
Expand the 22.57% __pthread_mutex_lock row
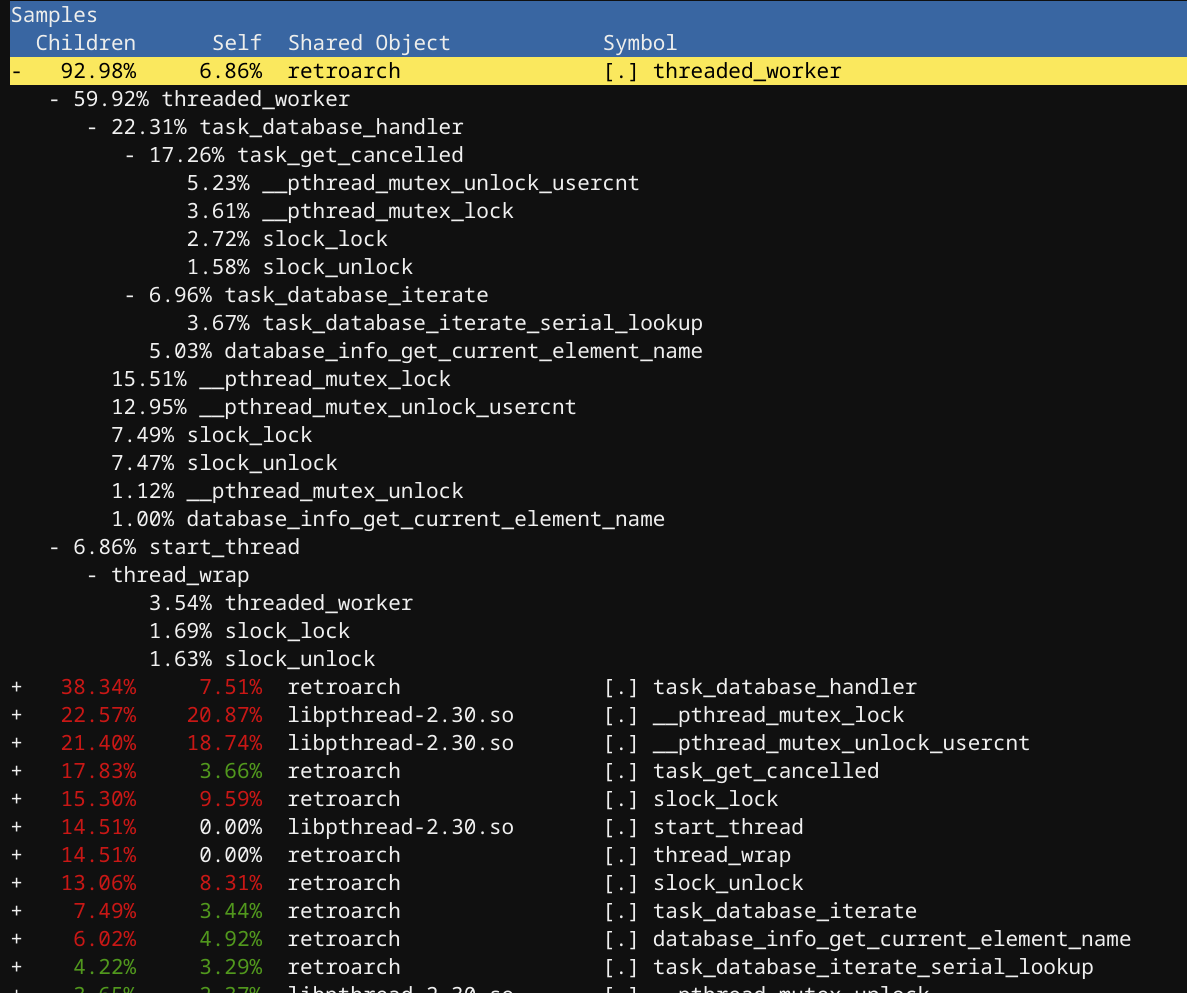17,715
